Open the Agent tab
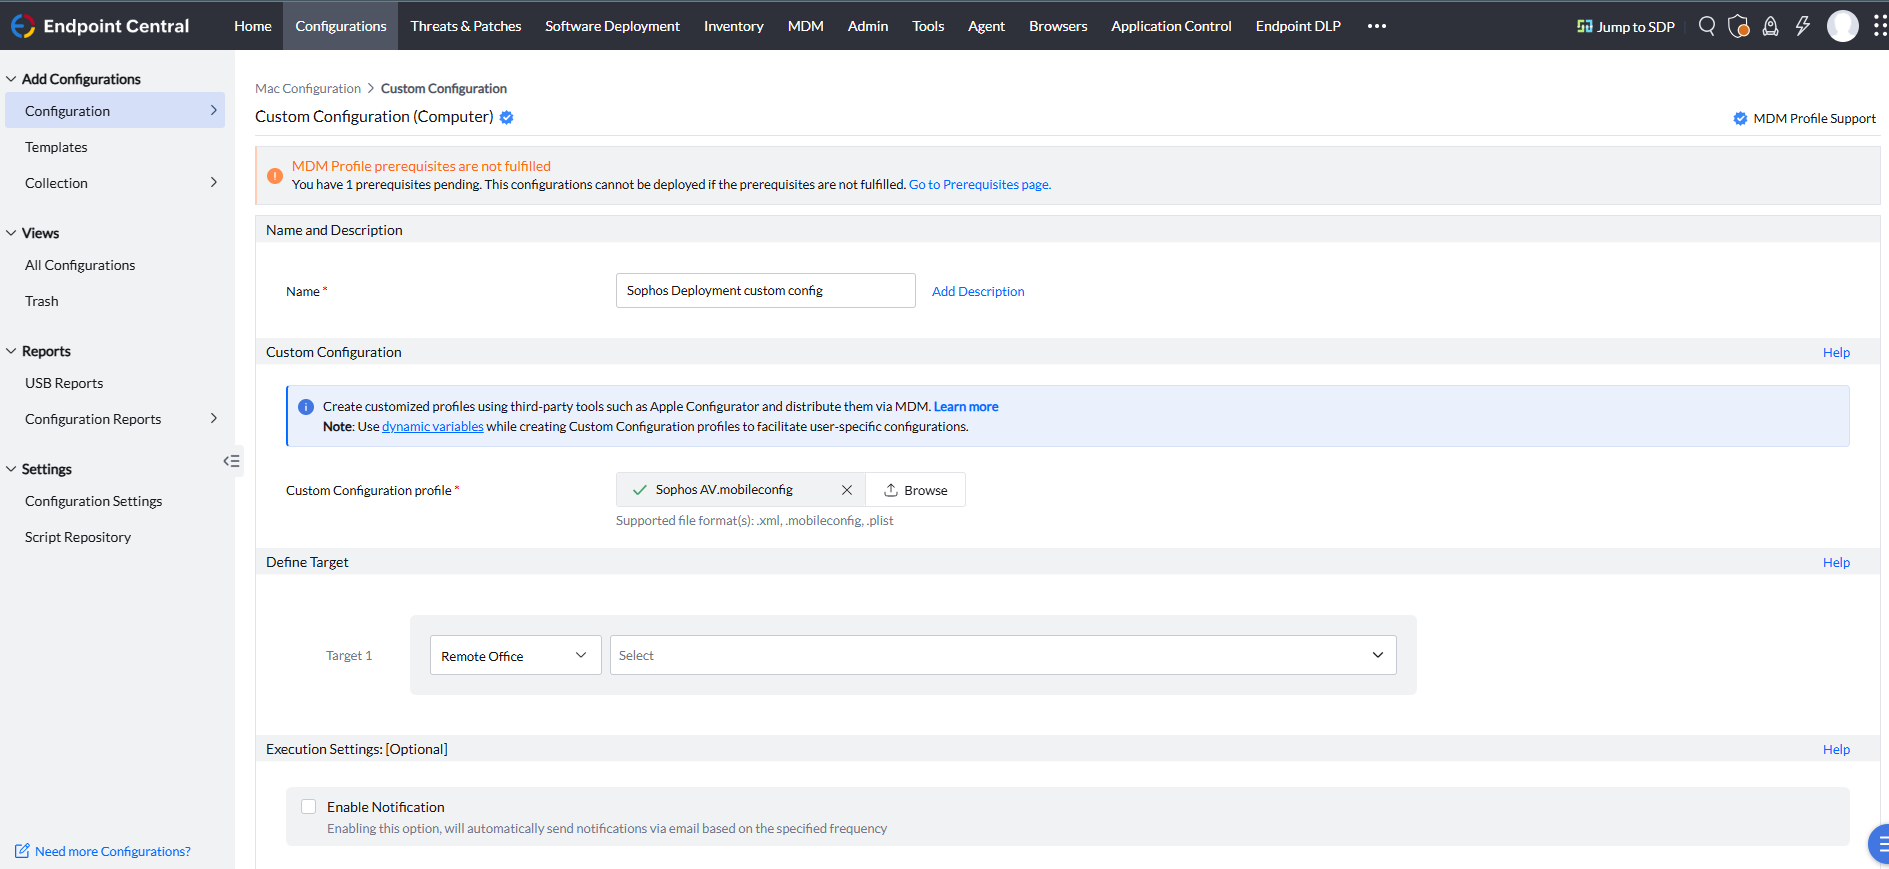The image size is (1889, 869). click(986, 26)
